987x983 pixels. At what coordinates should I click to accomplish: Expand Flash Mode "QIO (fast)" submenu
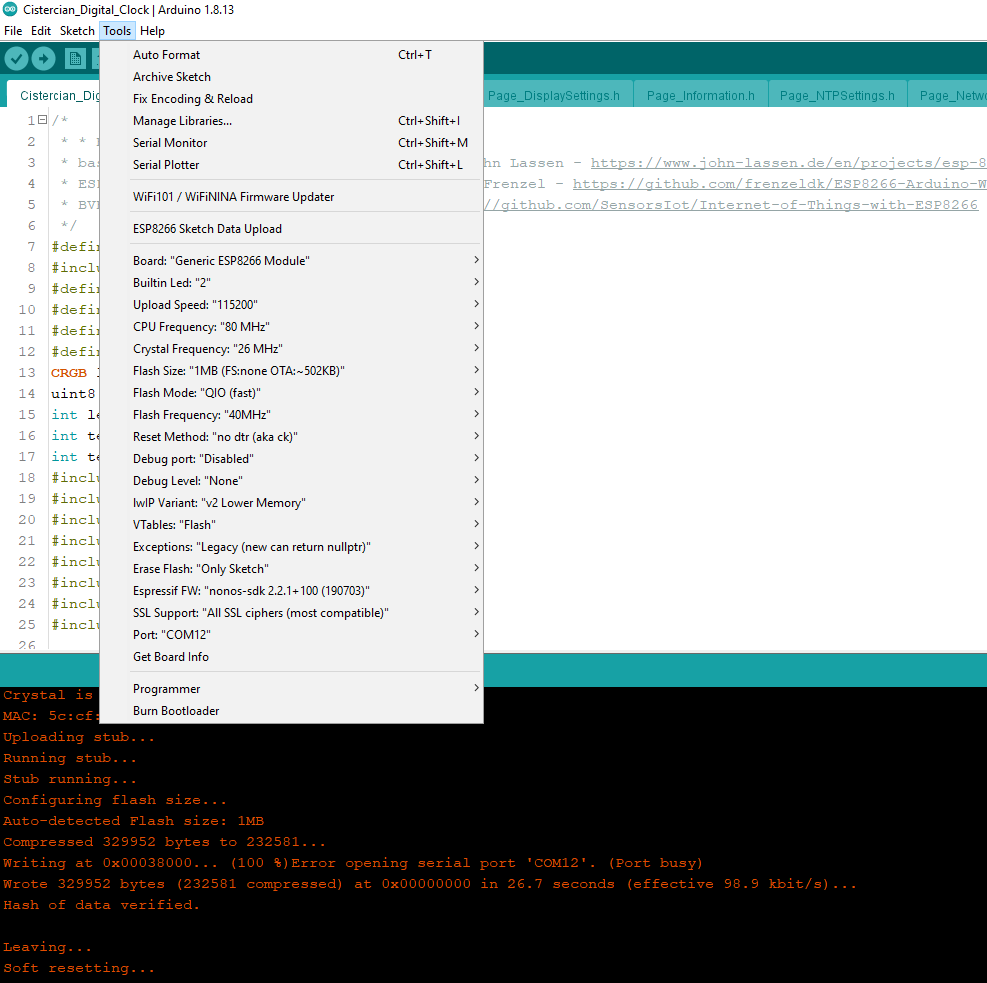tap(291, 393)
